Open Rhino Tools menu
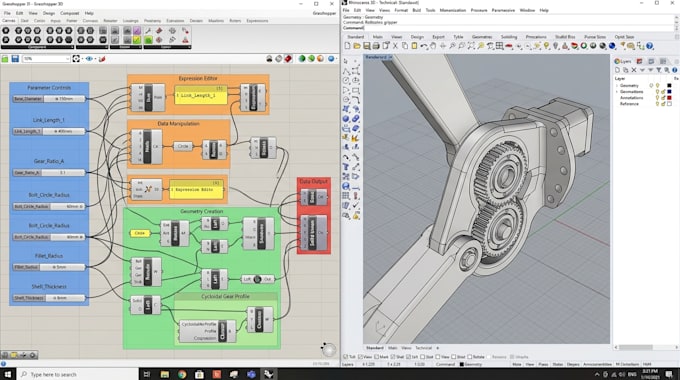Image resolution: width=680 pixels, height=380 pixels. (430, 10)
